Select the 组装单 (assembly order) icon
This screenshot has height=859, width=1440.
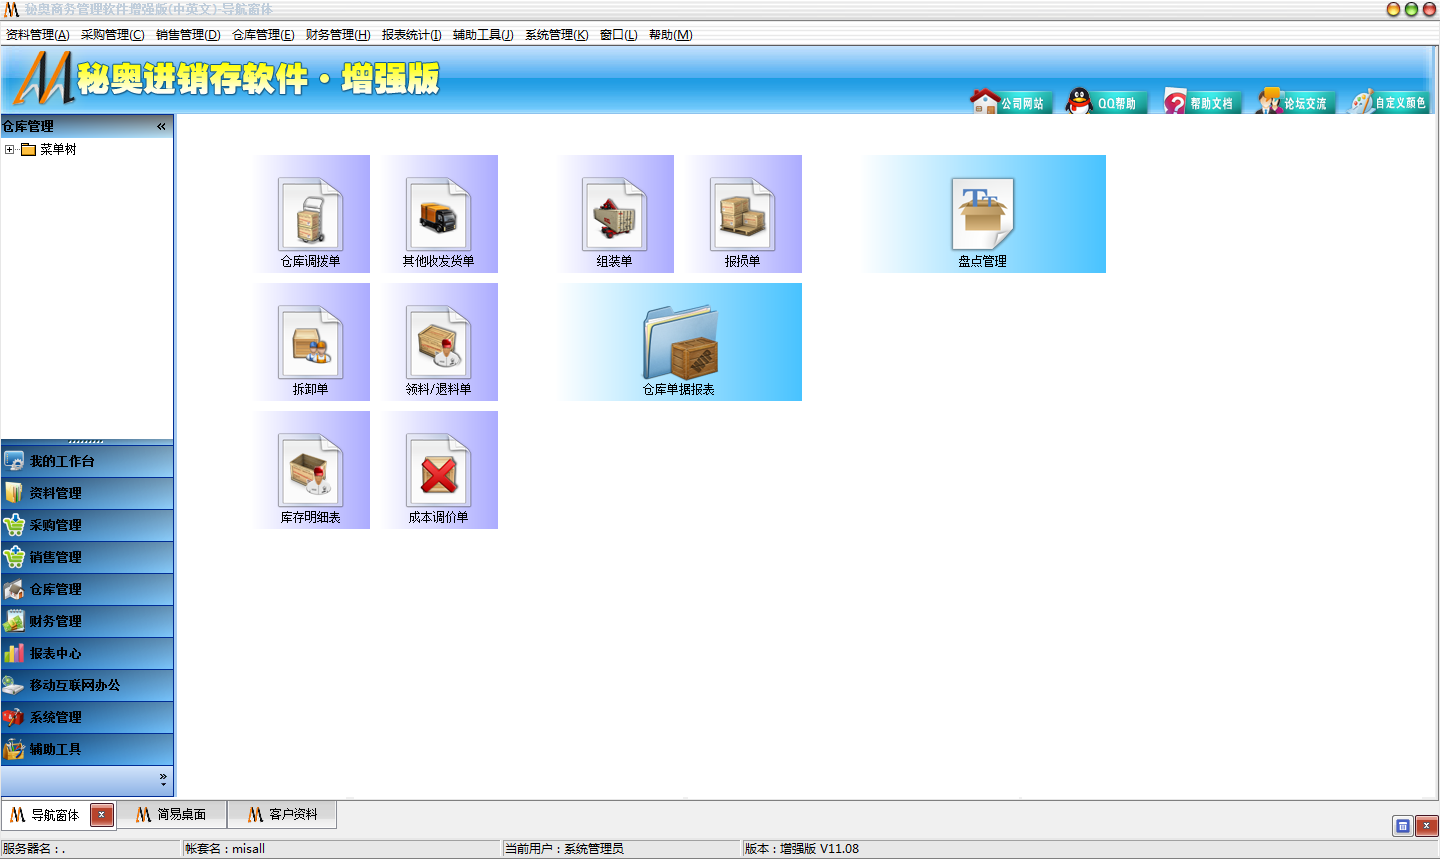(616, 214)
